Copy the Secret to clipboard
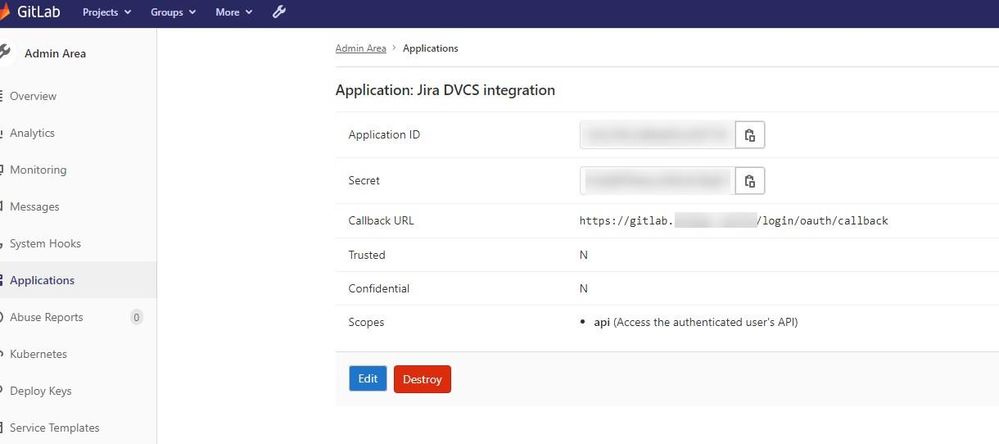999x444 pixels. pos(750,181)
